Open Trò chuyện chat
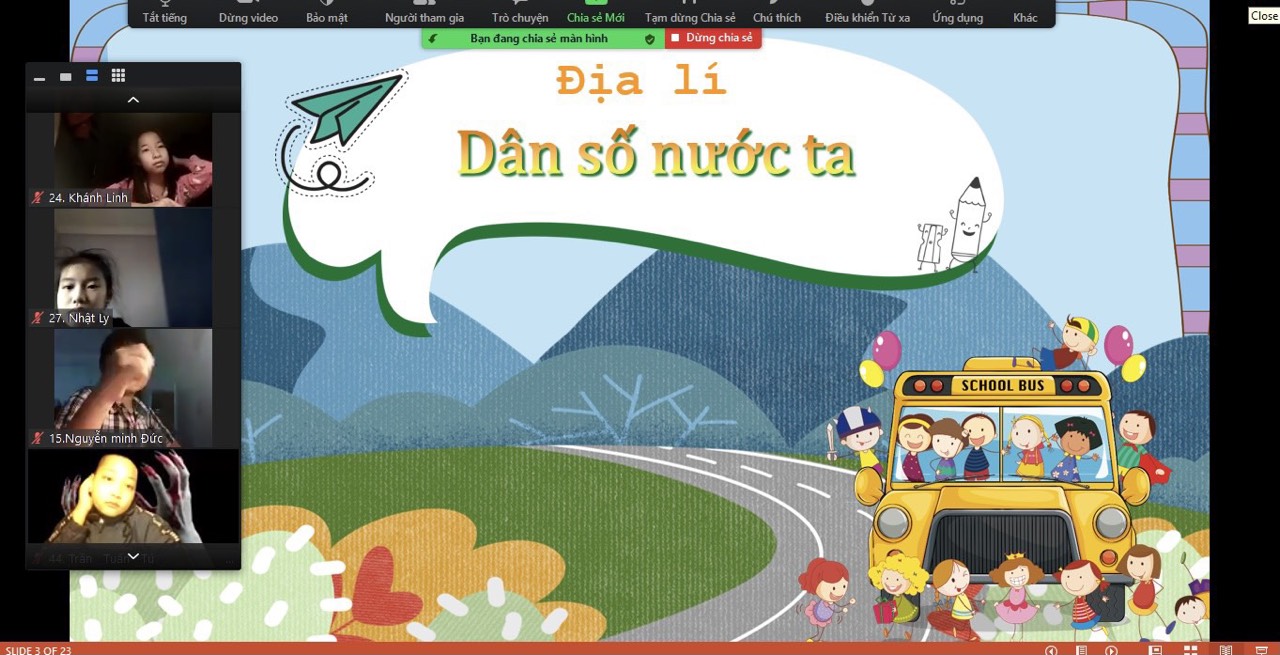Viewport: 1280px width, 655px height. click(x=520, y=13)
